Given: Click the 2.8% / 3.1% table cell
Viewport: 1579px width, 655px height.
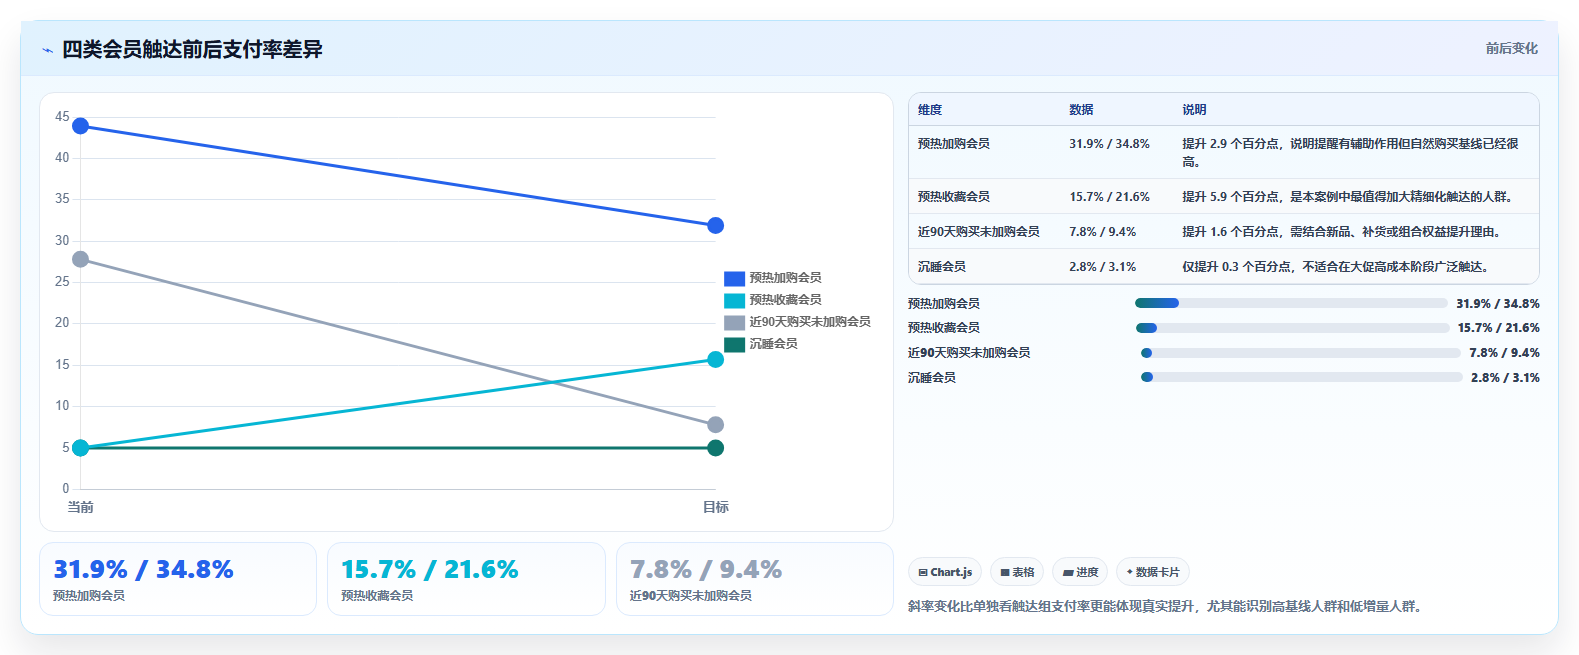Looking at the screenshot, I should coord(1102,267).
